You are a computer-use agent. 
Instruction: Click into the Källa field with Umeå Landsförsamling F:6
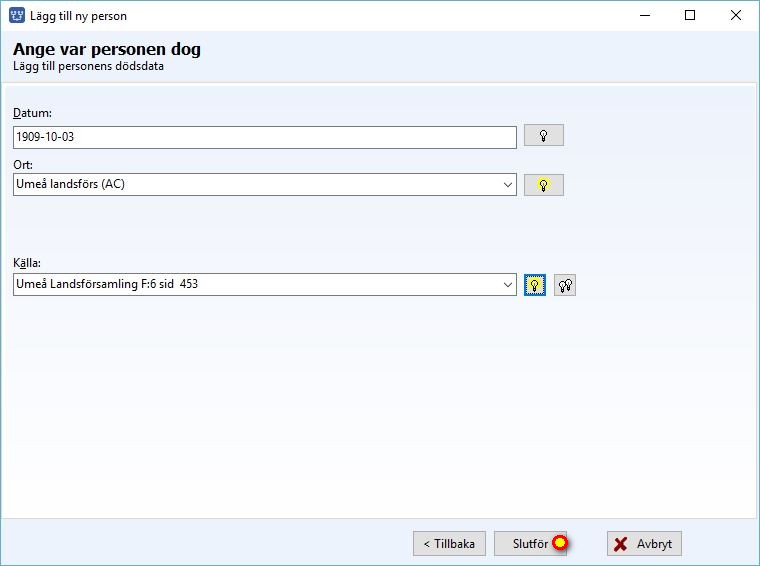tap(265, 284)
